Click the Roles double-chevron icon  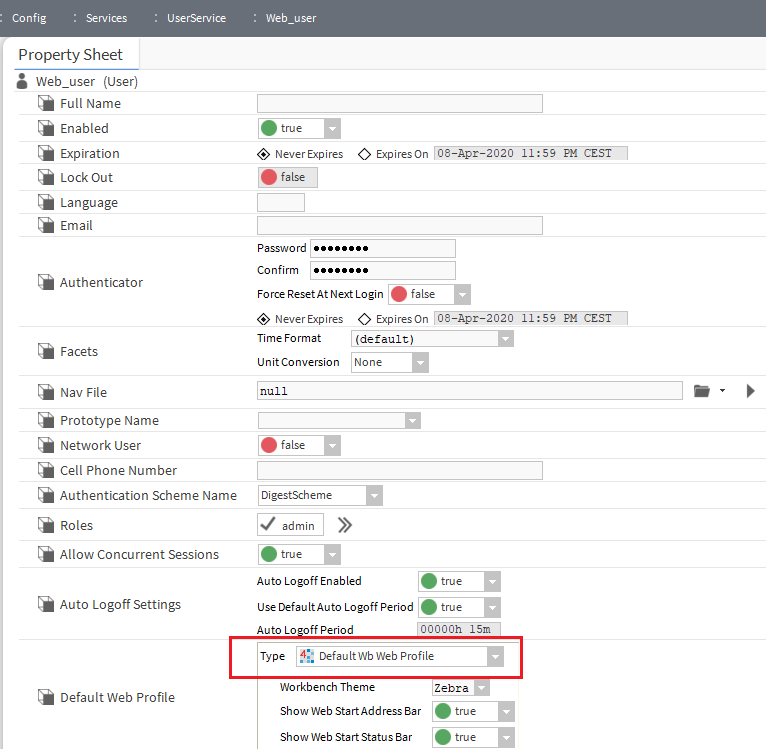pyautogui.click(x=344, y=525)
